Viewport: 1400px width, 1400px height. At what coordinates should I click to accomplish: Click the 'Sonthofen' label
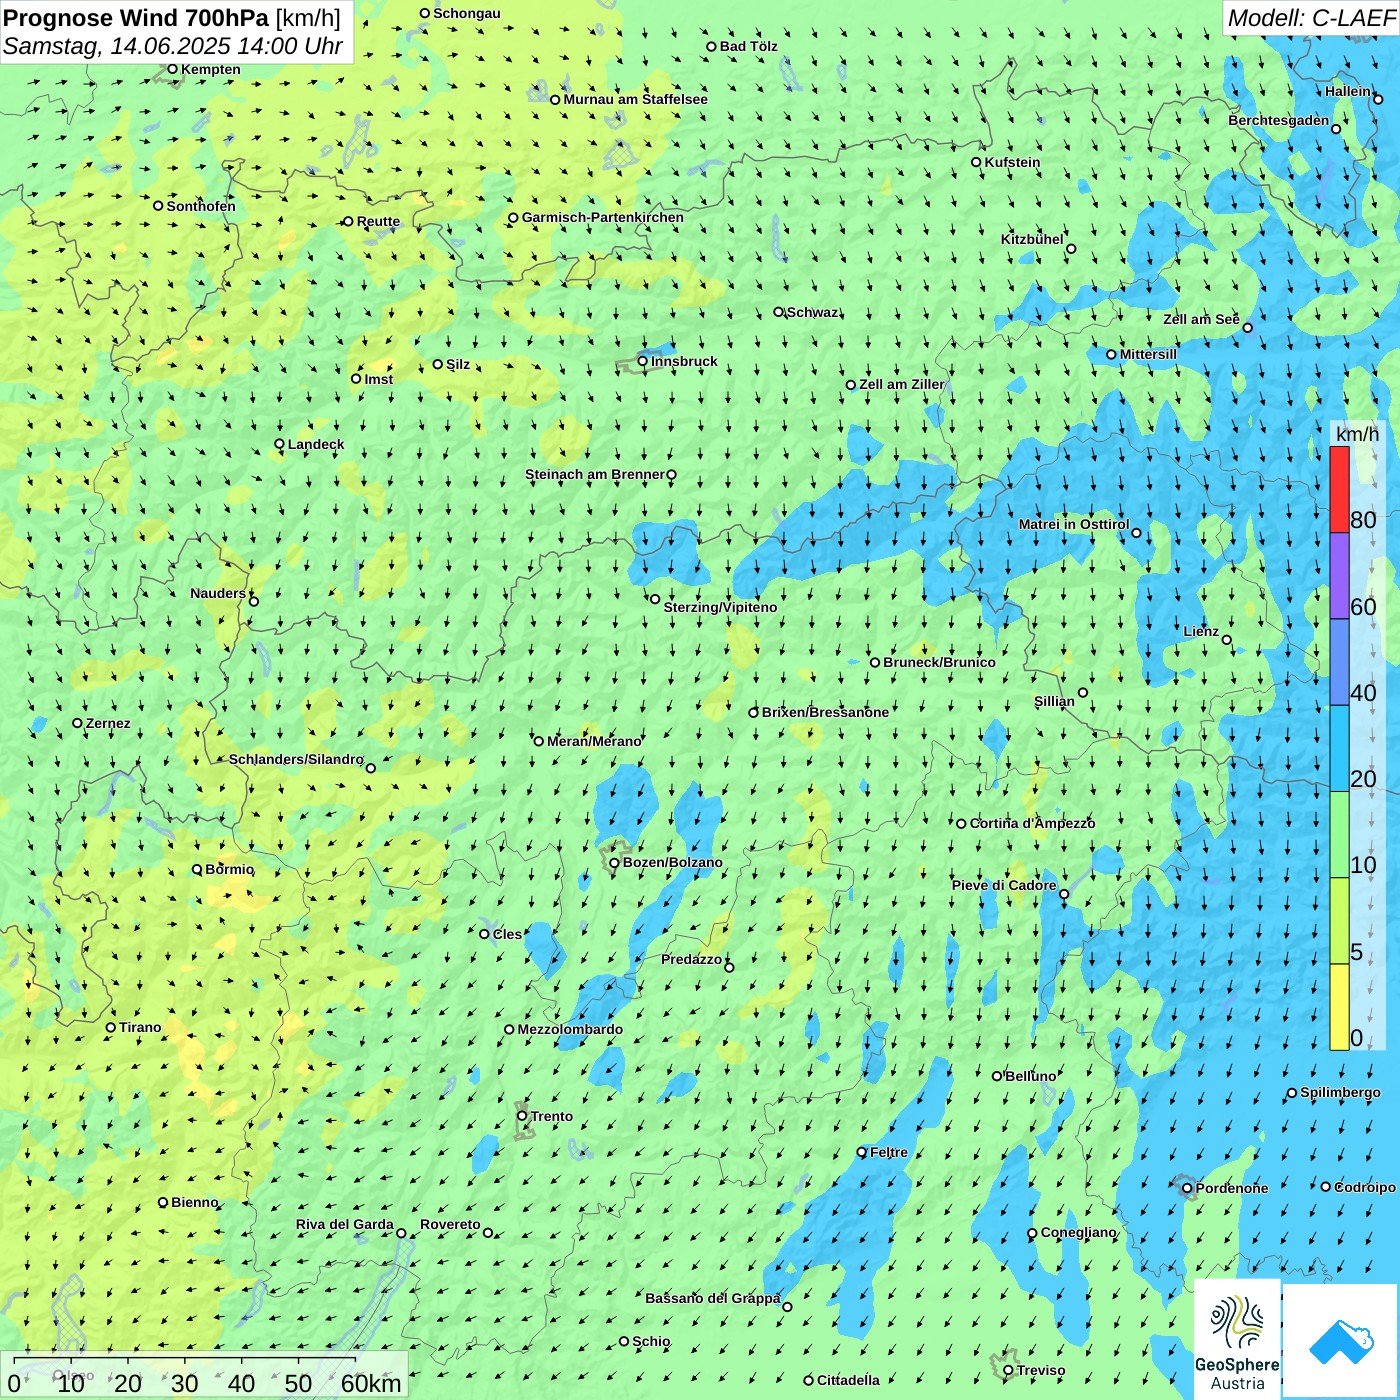coord(201,206)
